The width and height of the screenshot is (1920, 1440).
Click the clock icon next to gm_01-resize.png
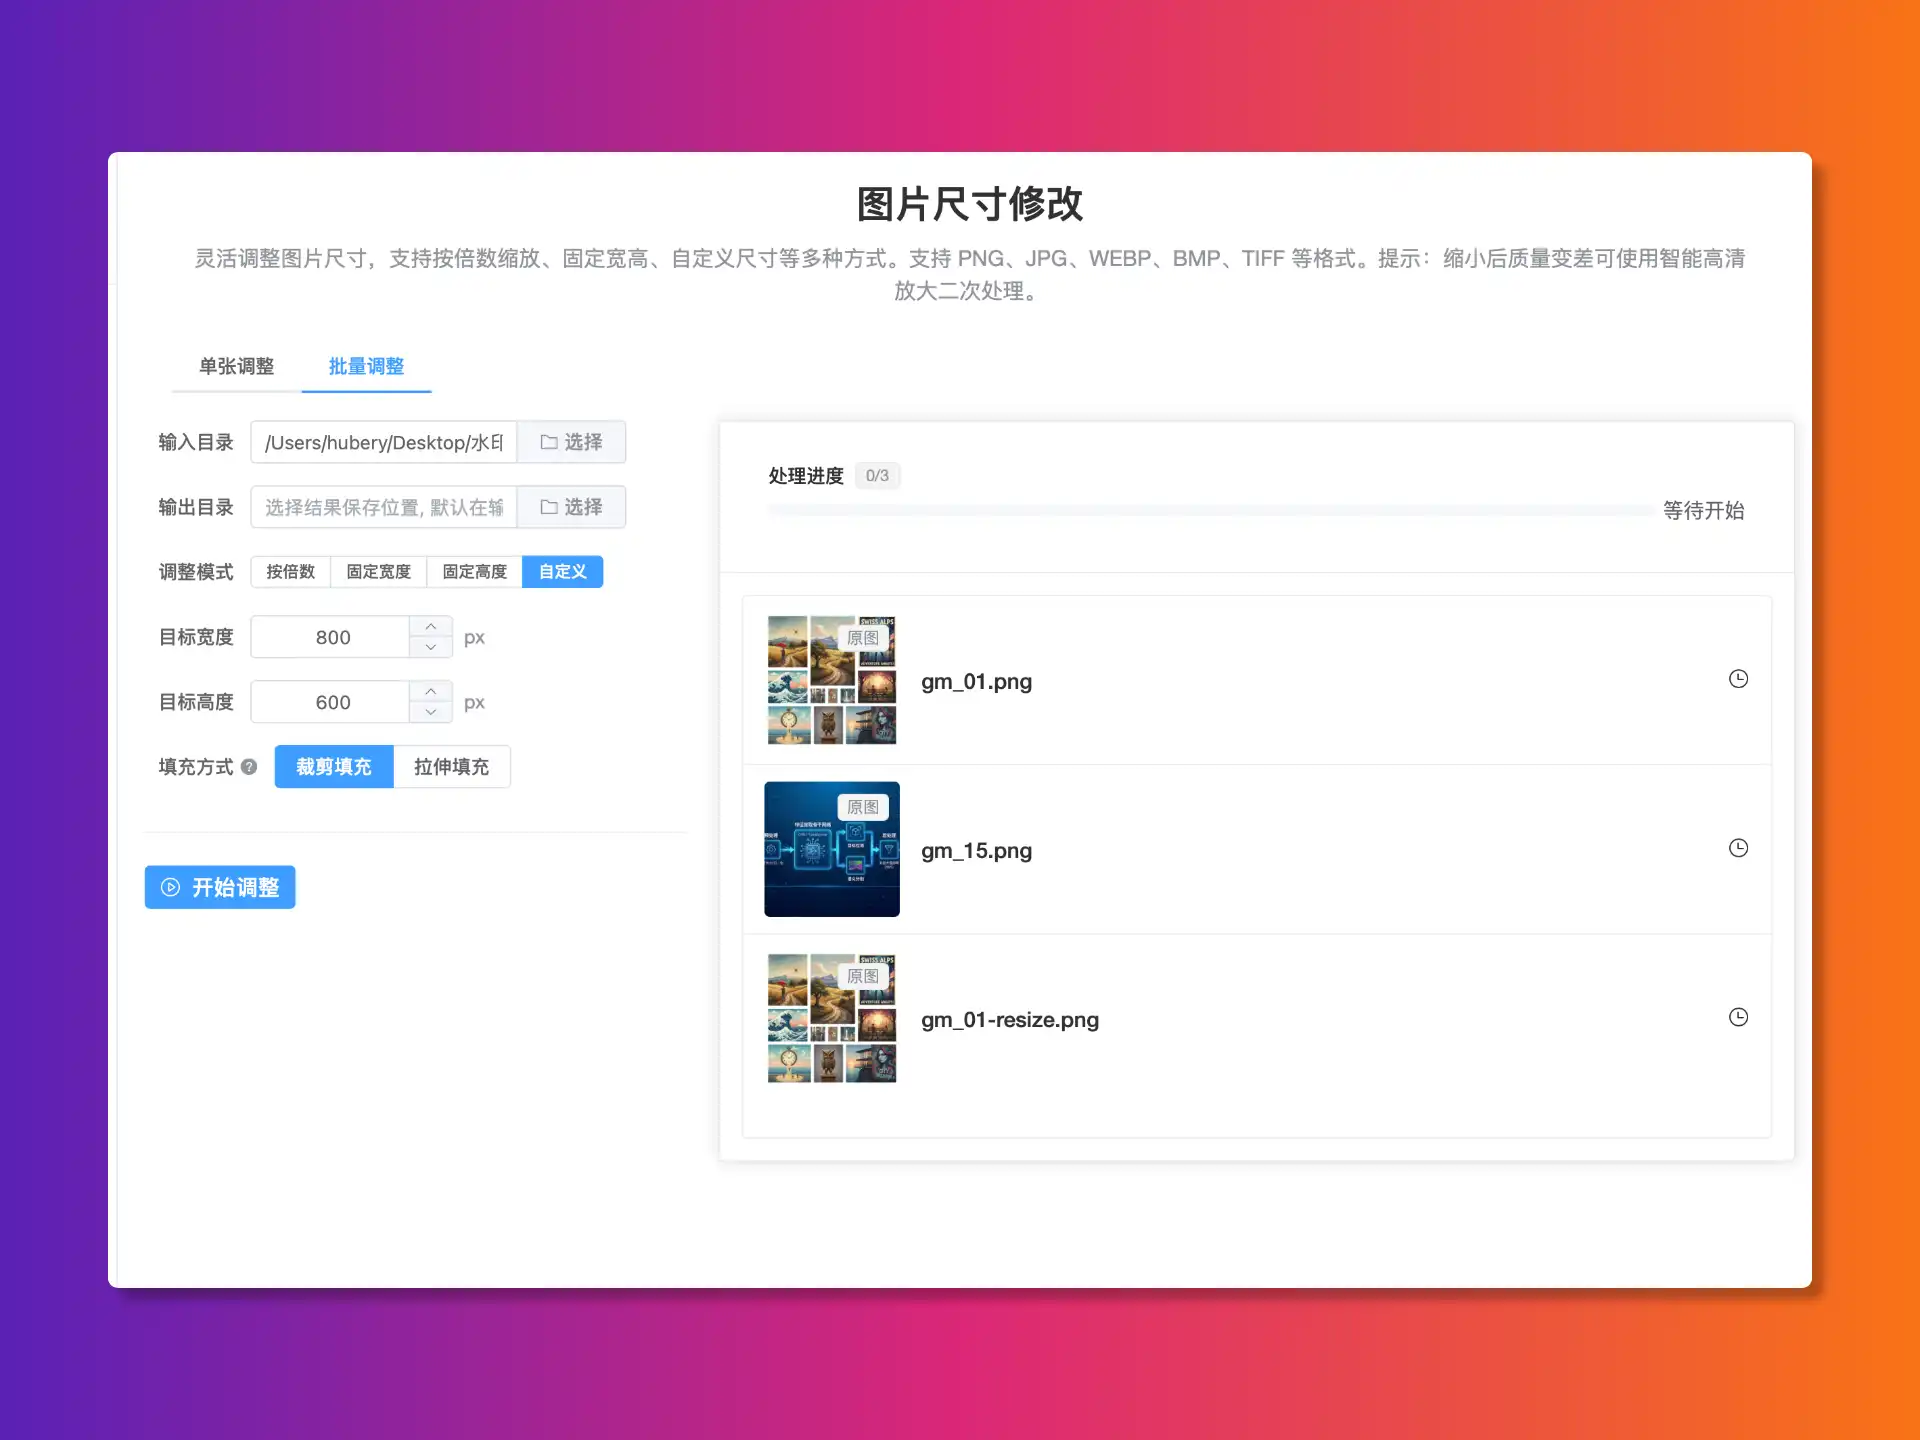(x=1739, y=1017)
